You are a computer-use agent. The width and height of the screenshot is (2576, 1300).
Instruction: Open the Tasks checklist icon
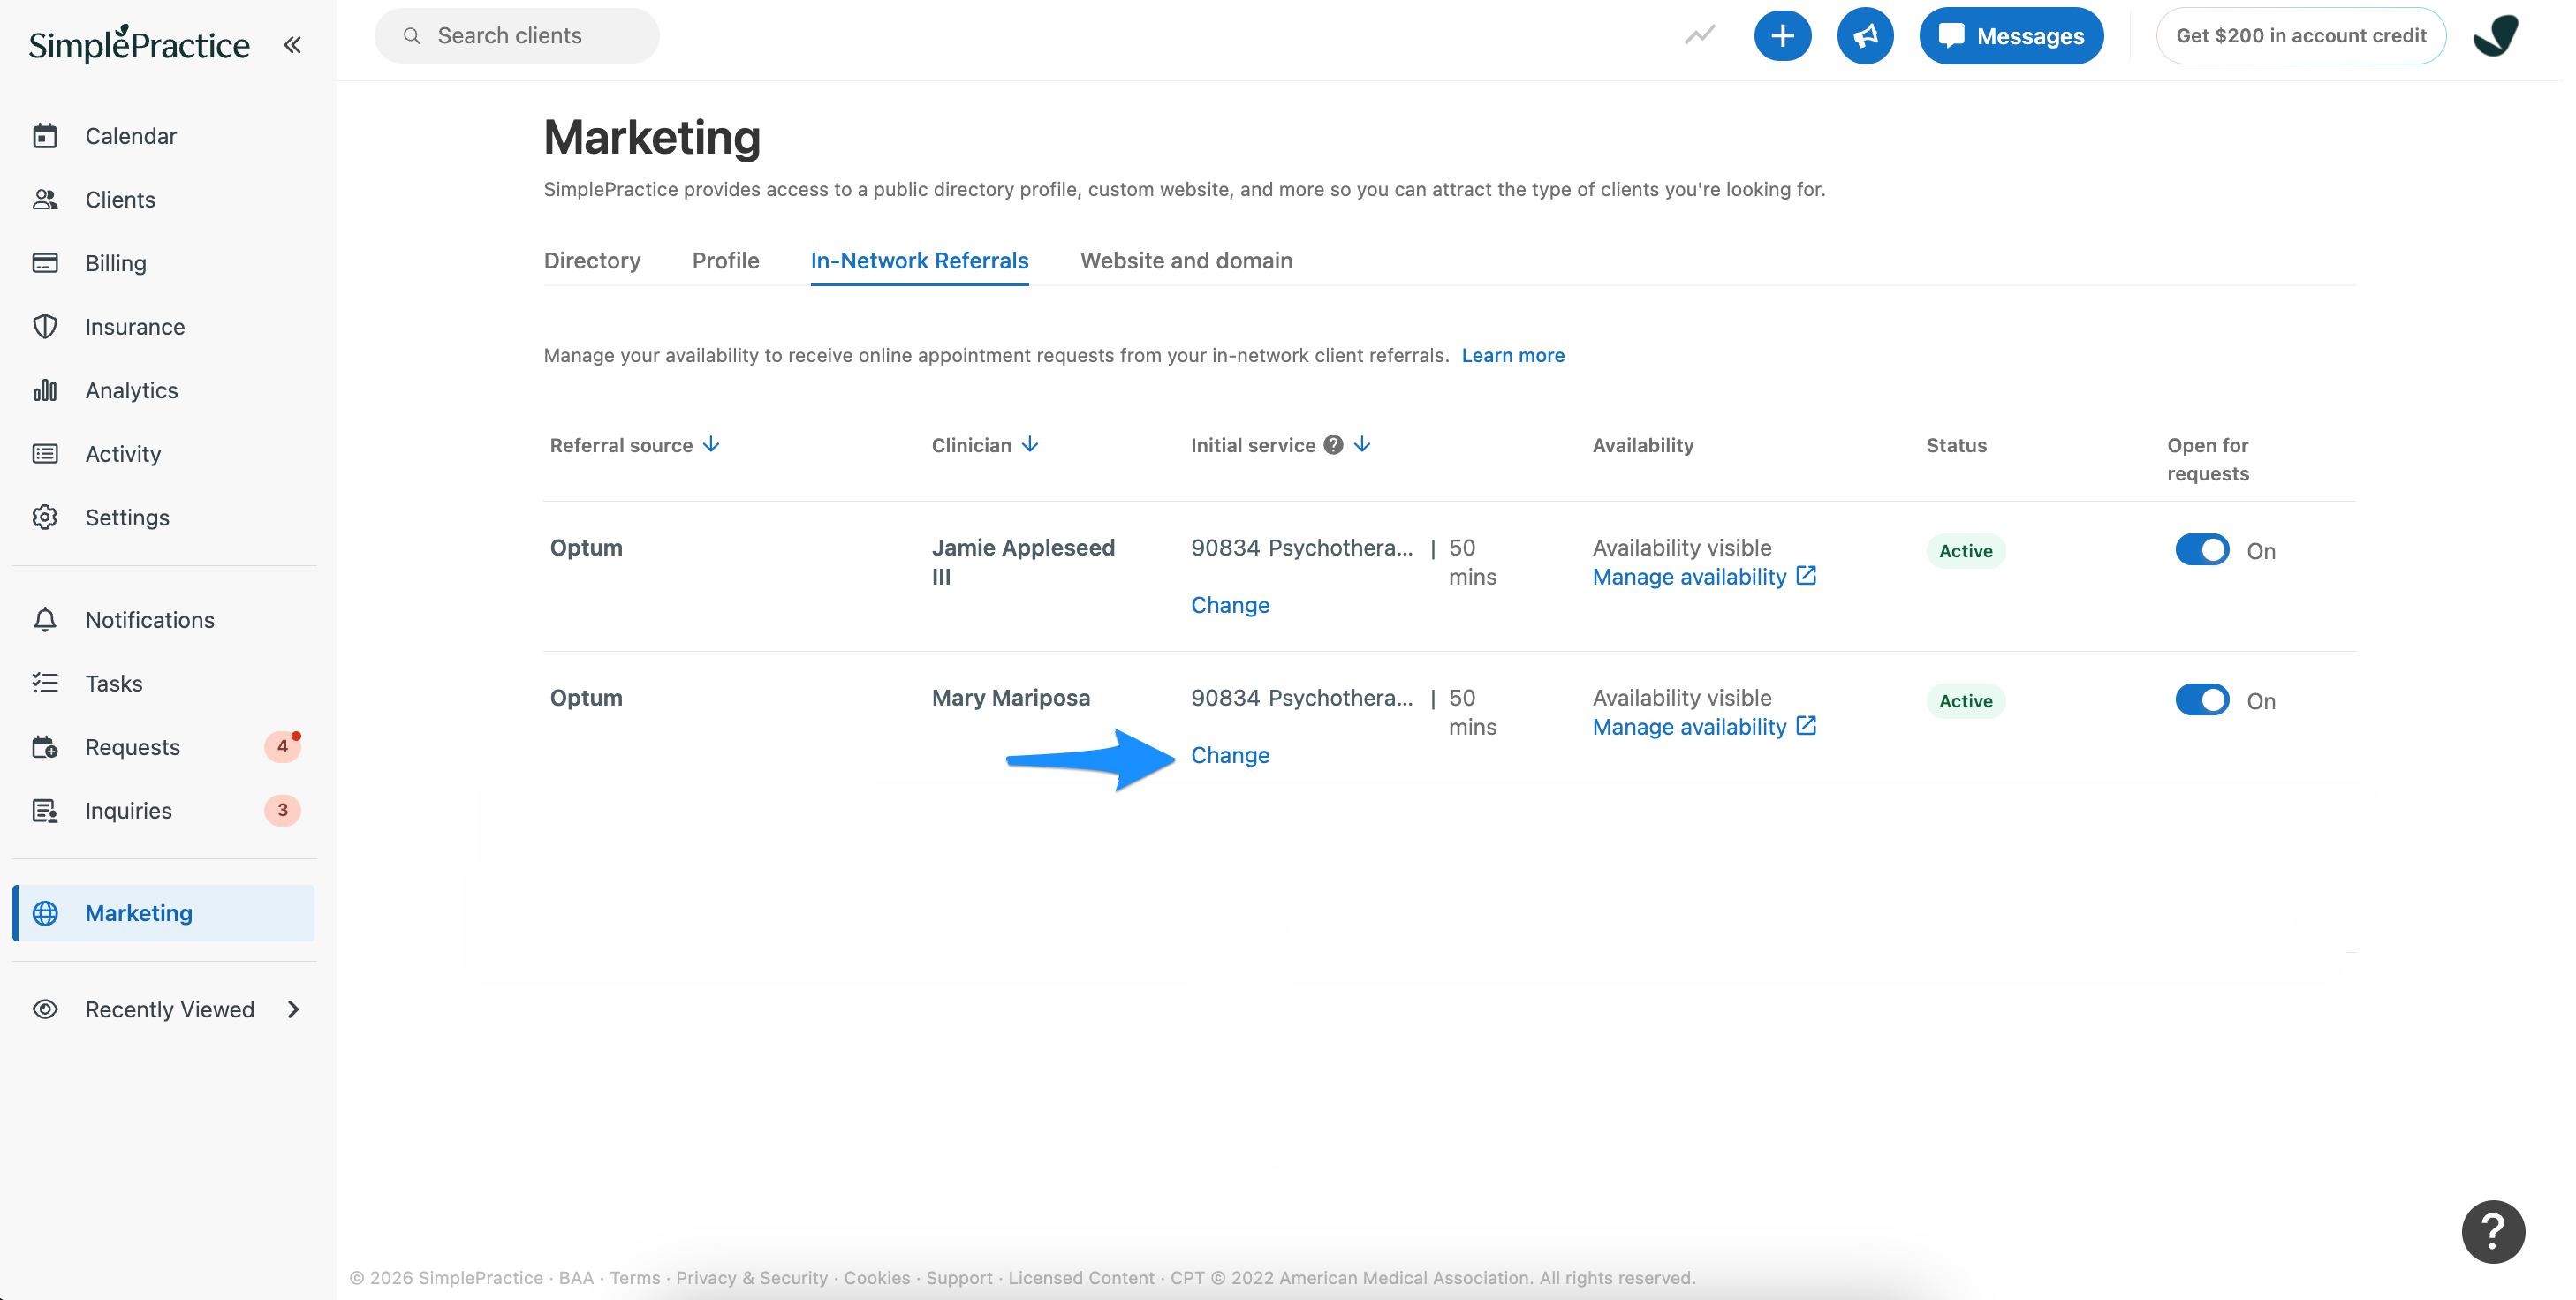[x=45, y=683]
